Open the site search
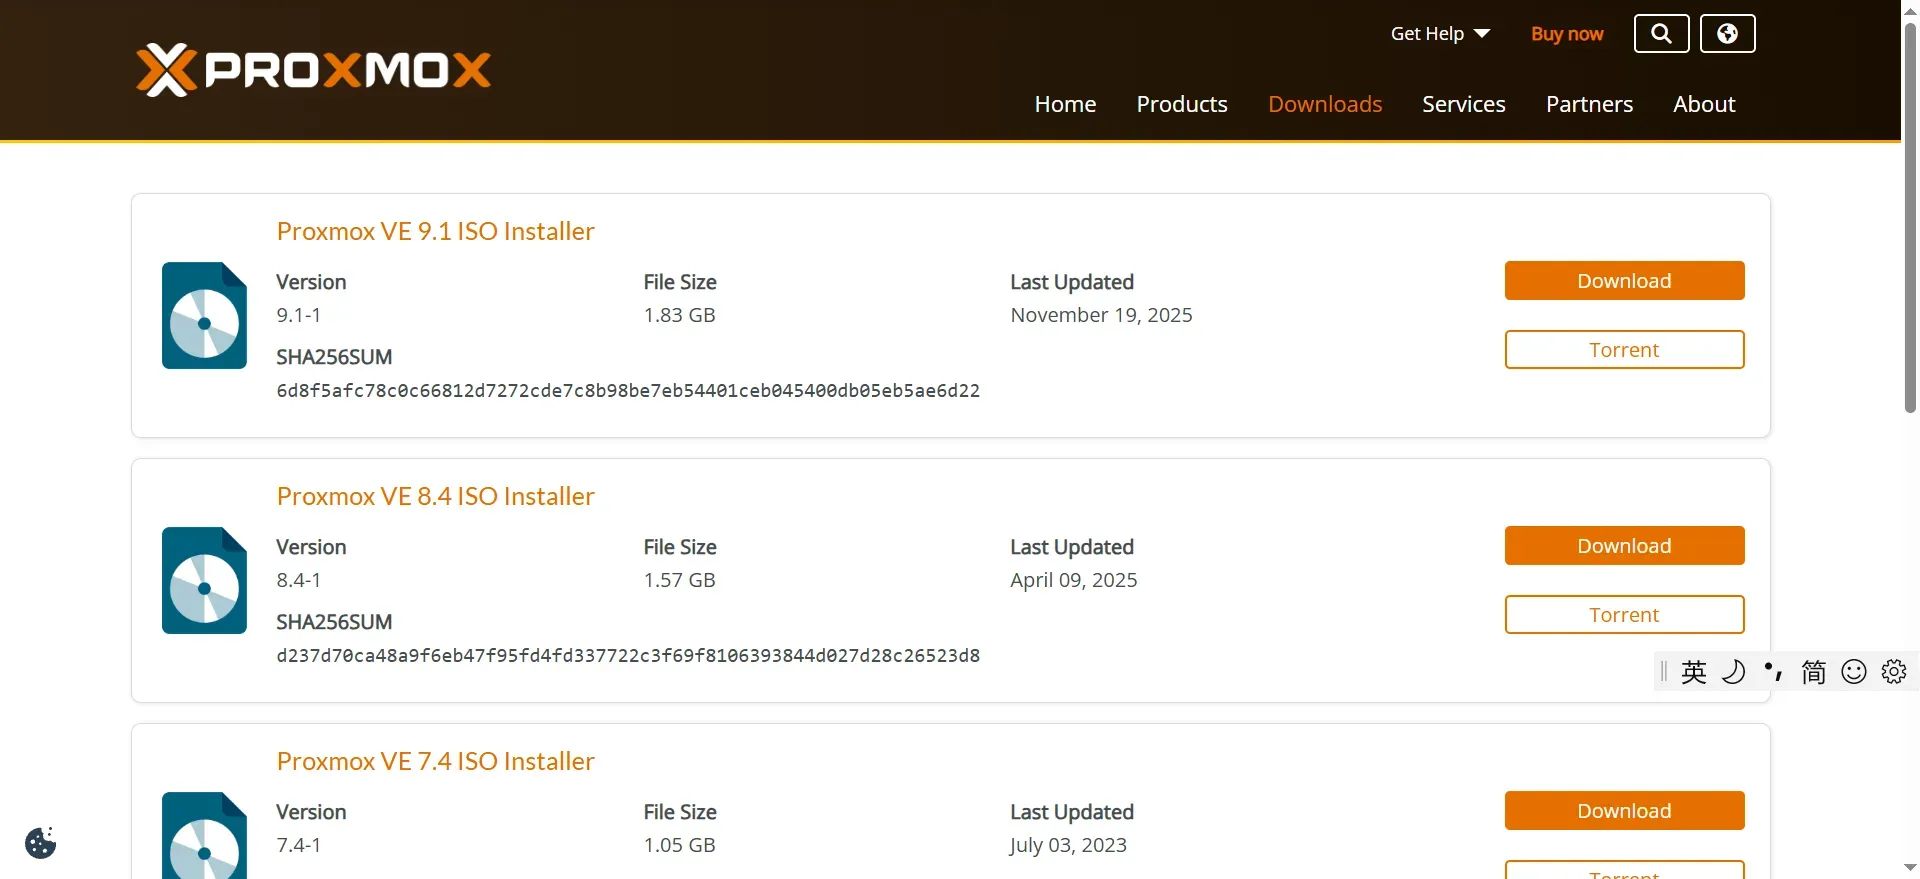This screenshot has width=1920, height=879. [x=1661, y=34]
